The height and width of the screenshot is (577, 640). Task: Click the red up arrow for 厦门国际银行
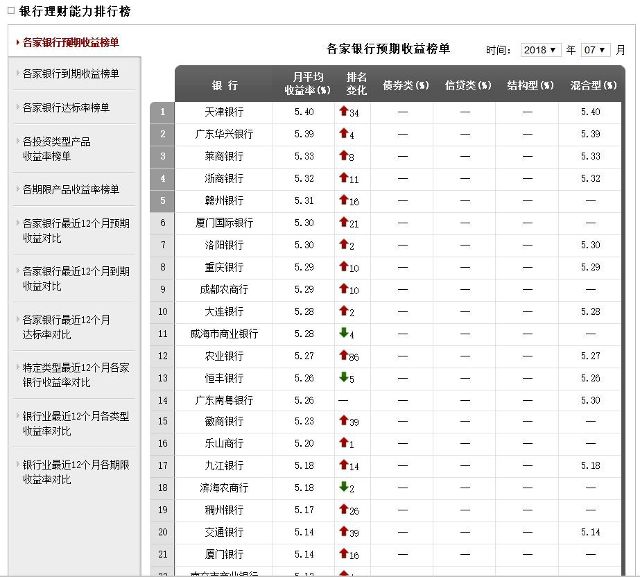pos(344,222)
